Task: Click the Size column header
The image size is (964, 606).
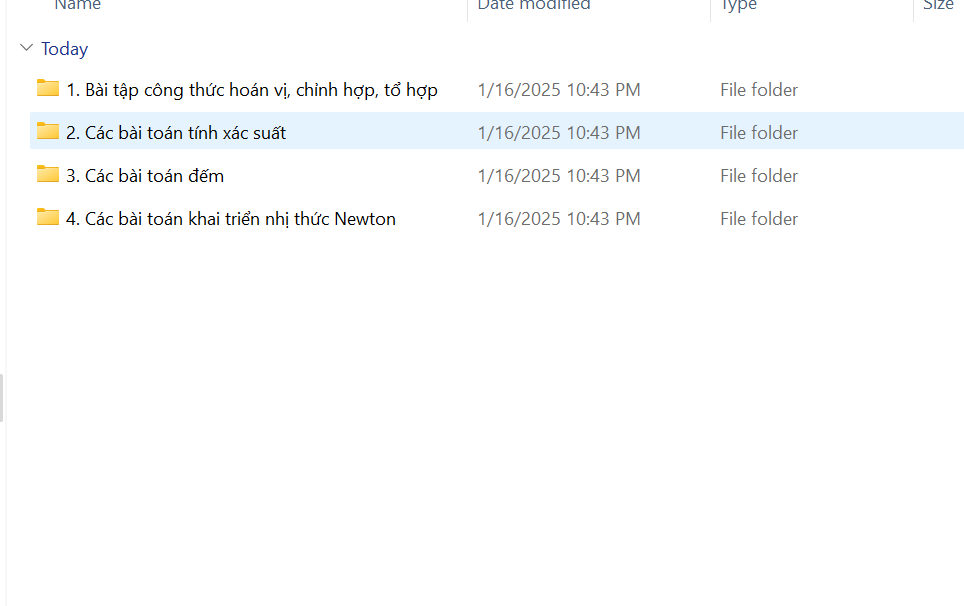Action: [x=938, y=6]
